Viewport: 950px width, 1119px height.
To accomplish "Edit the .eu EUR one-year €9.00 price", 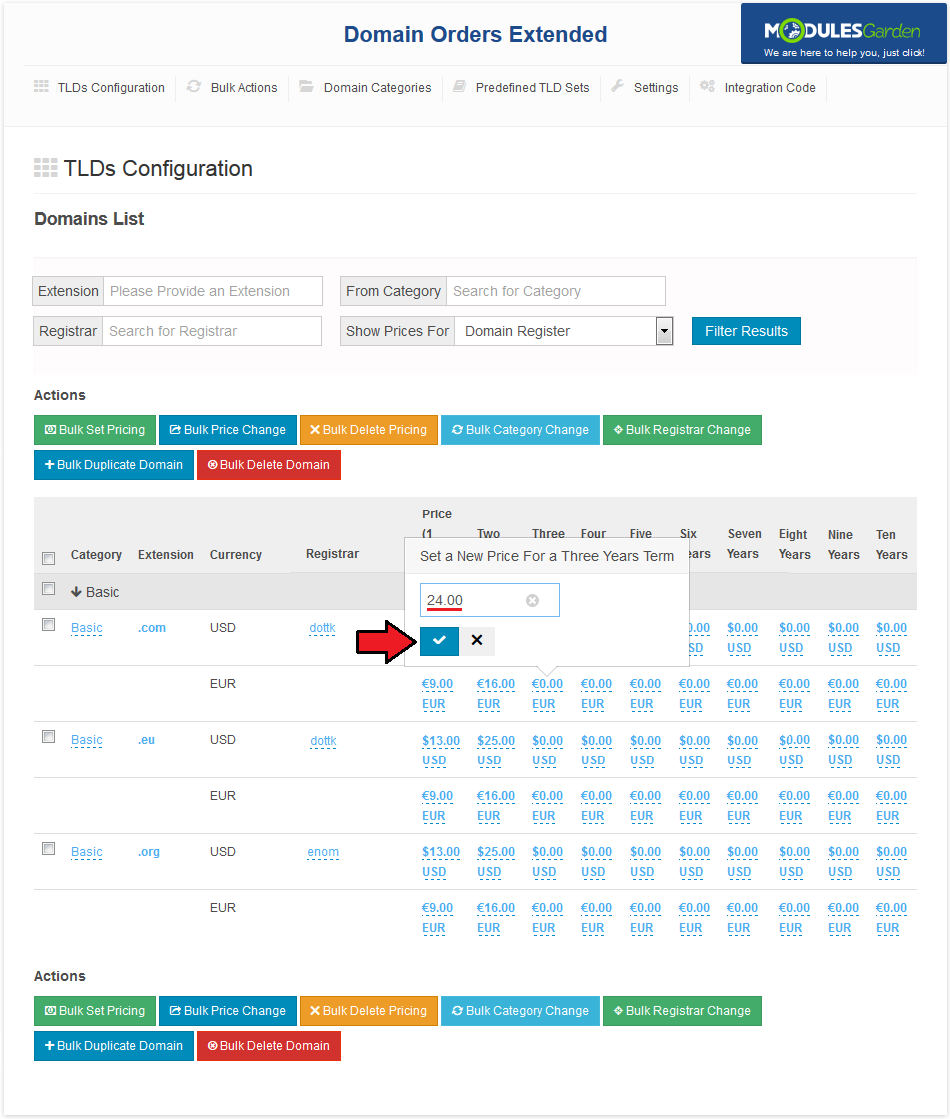I will point(438,806).
